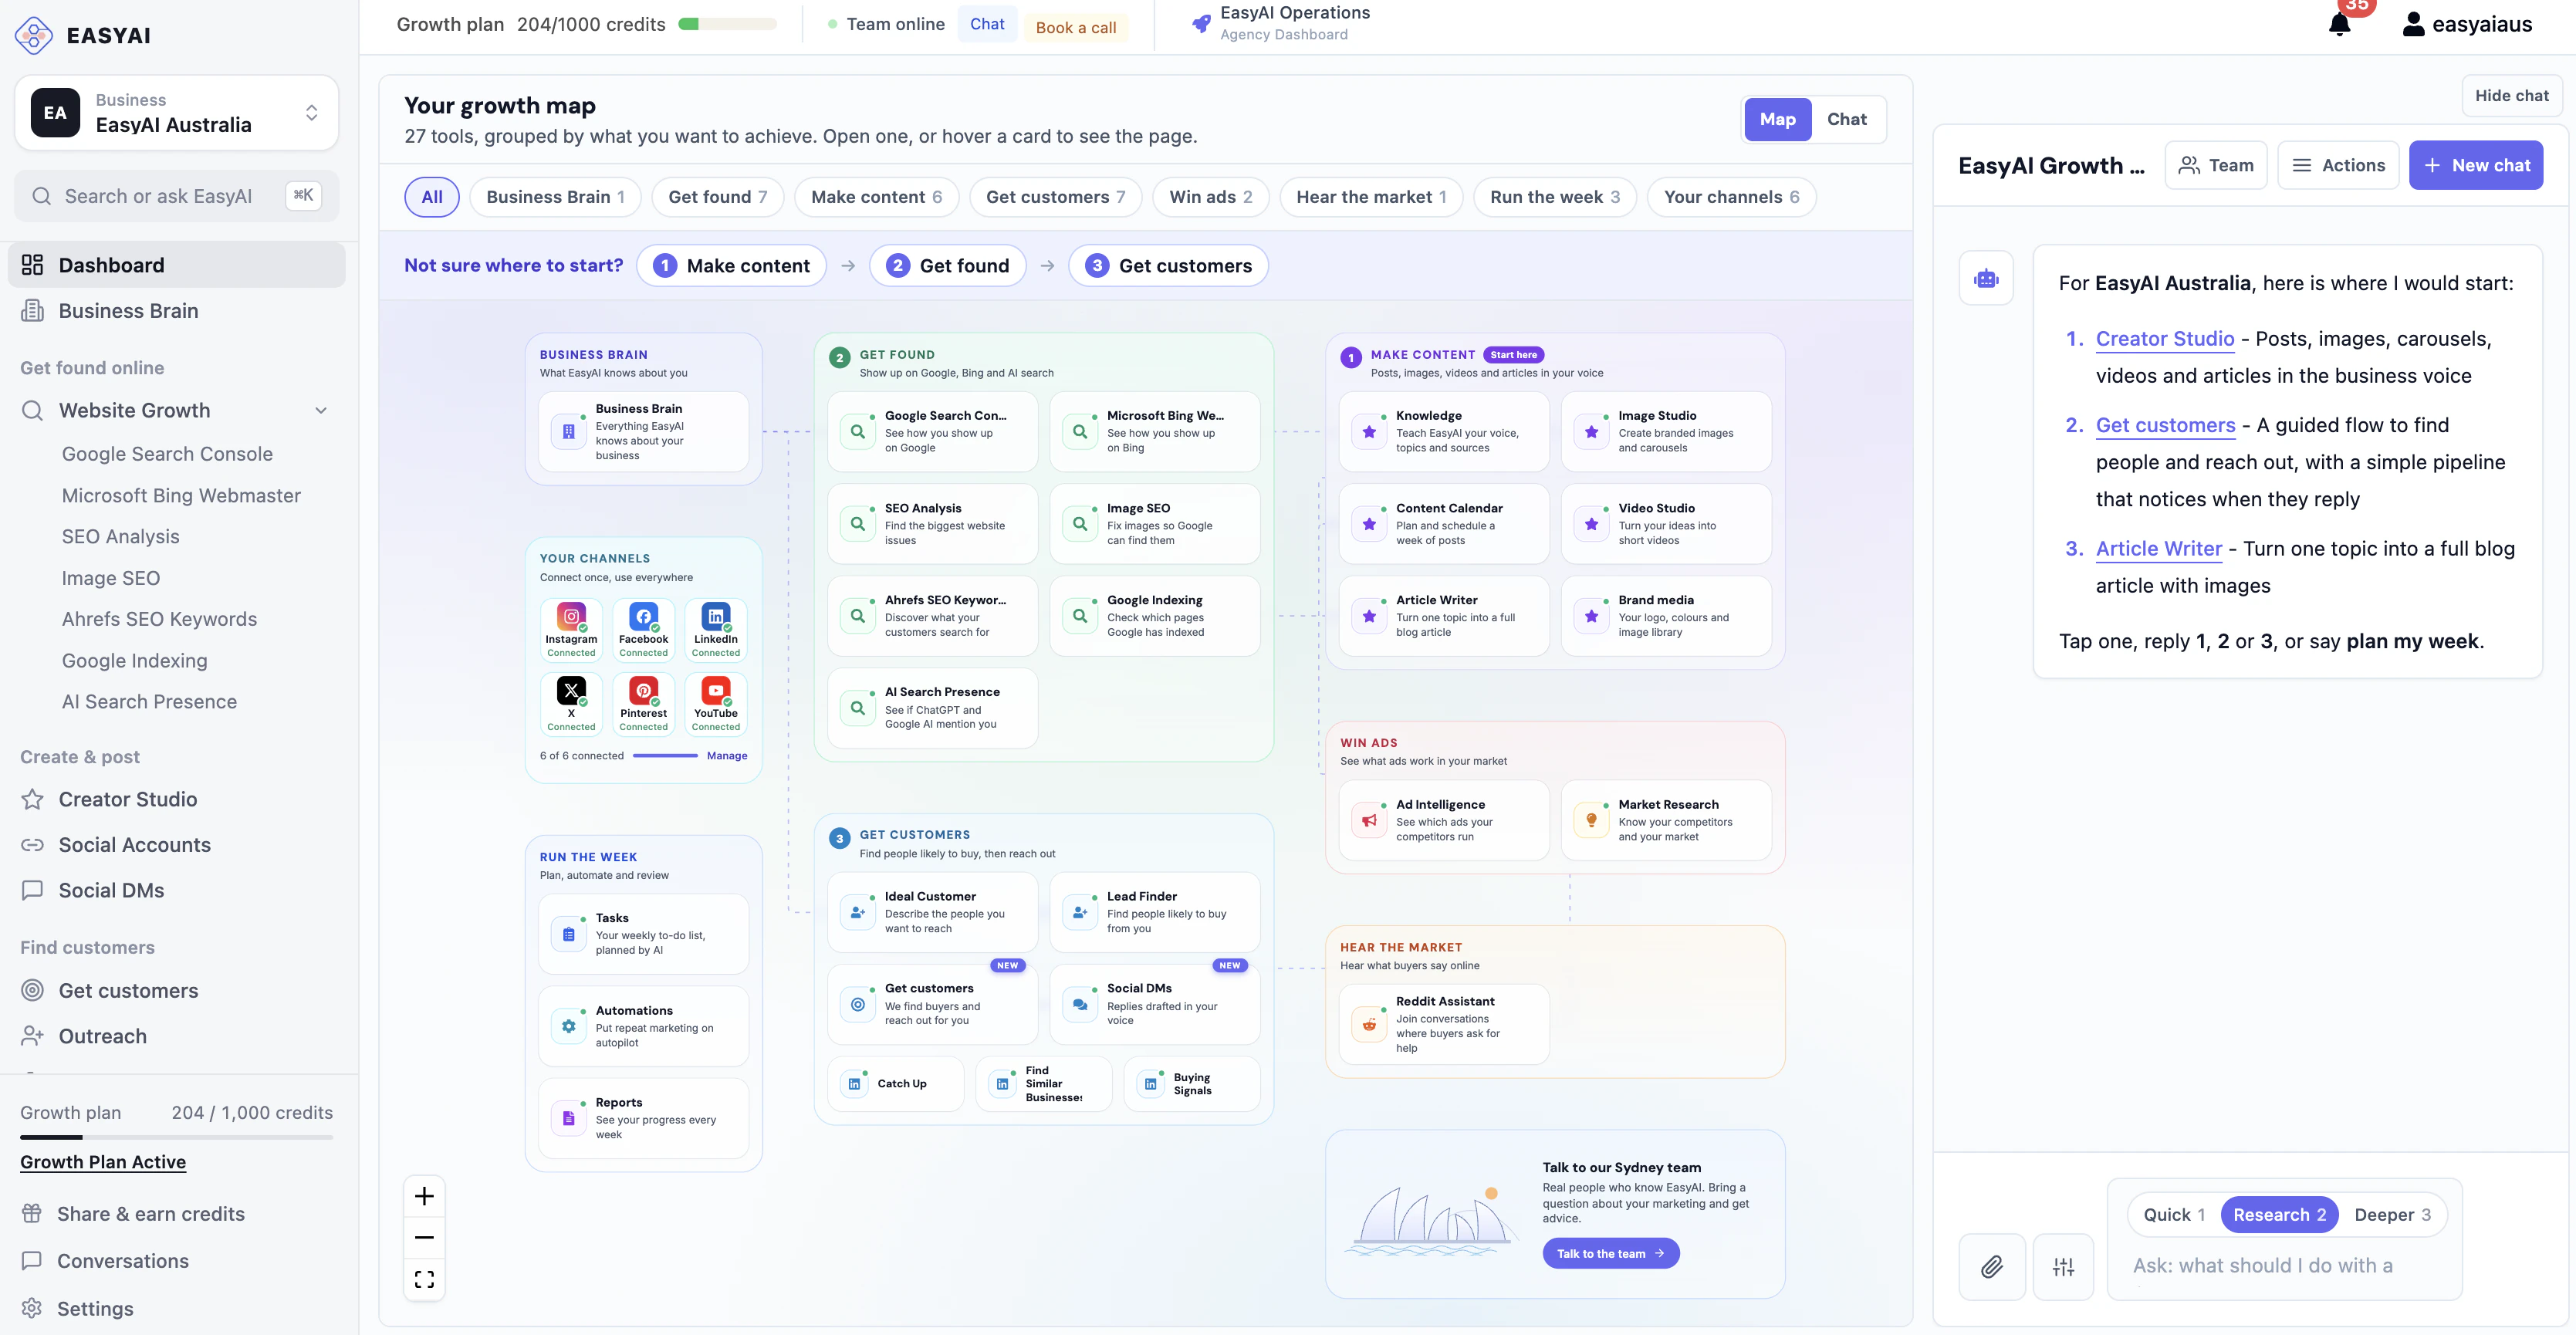The width and height of the screenshot is (2576, 1335).
Task: Collapse the Website Growth section chevron
Action: coord(321,410)
